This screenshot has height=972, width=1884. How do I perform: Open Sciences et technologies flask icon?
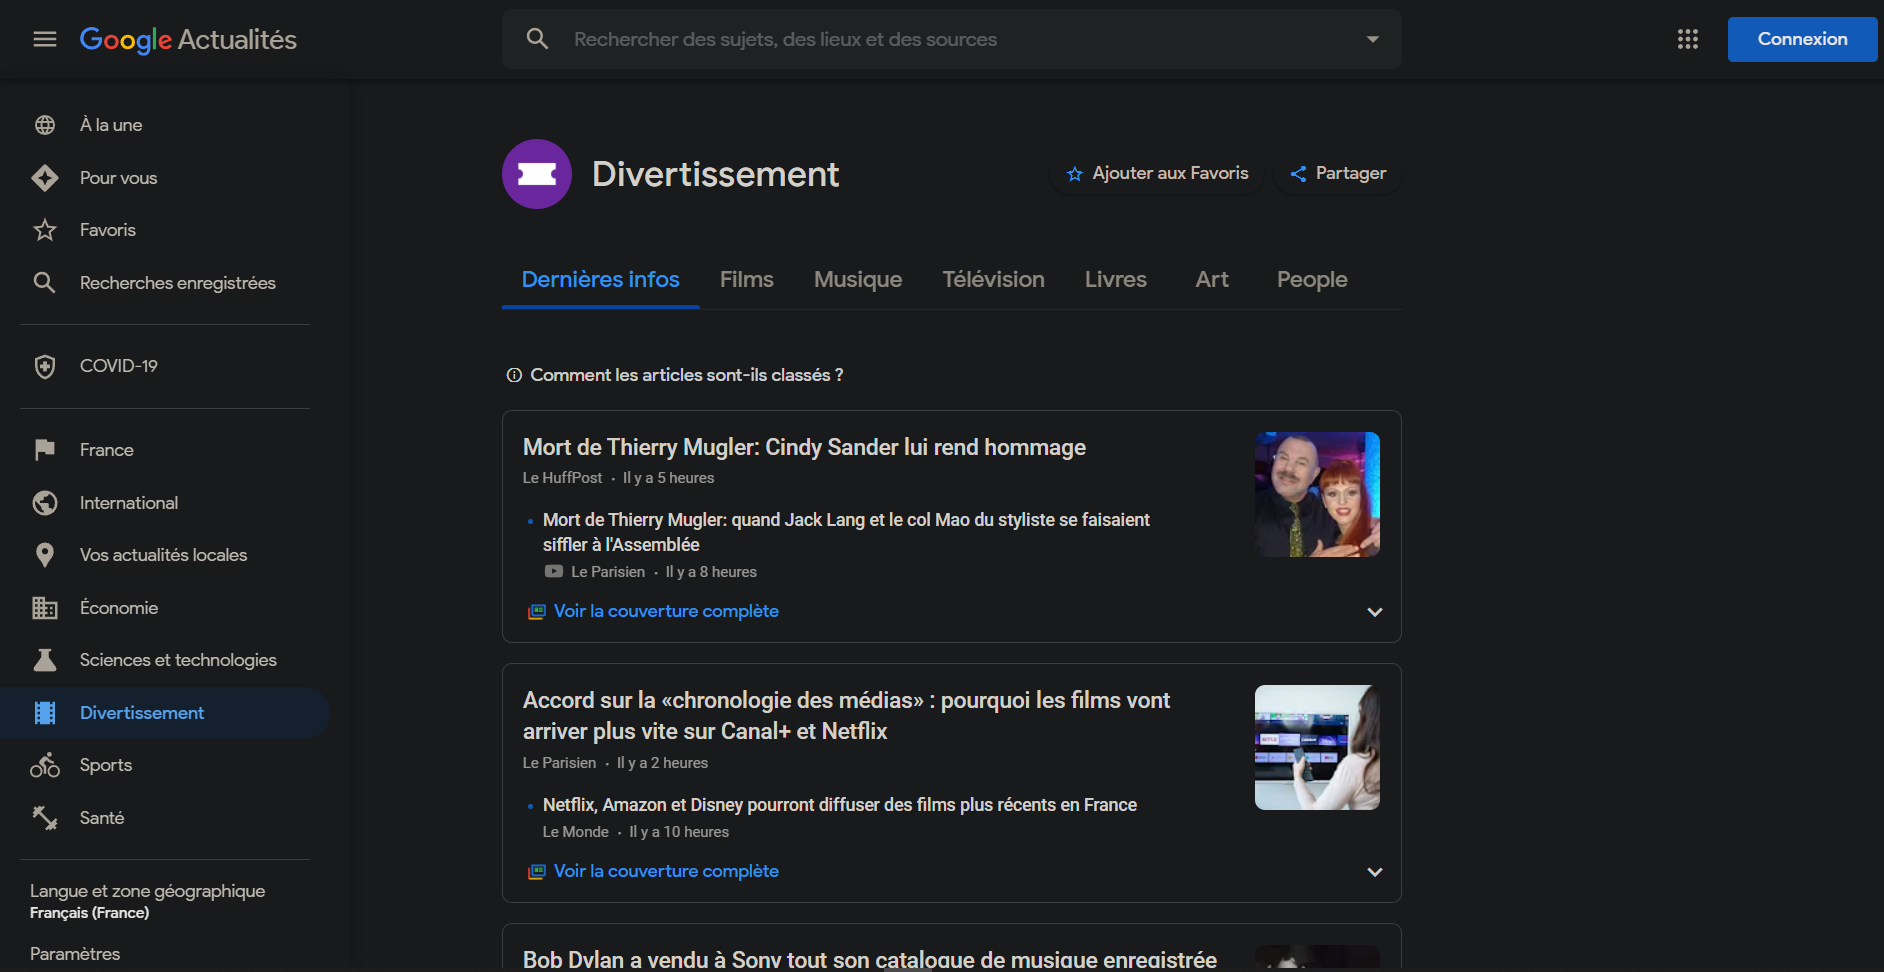[x=45, y=660]
